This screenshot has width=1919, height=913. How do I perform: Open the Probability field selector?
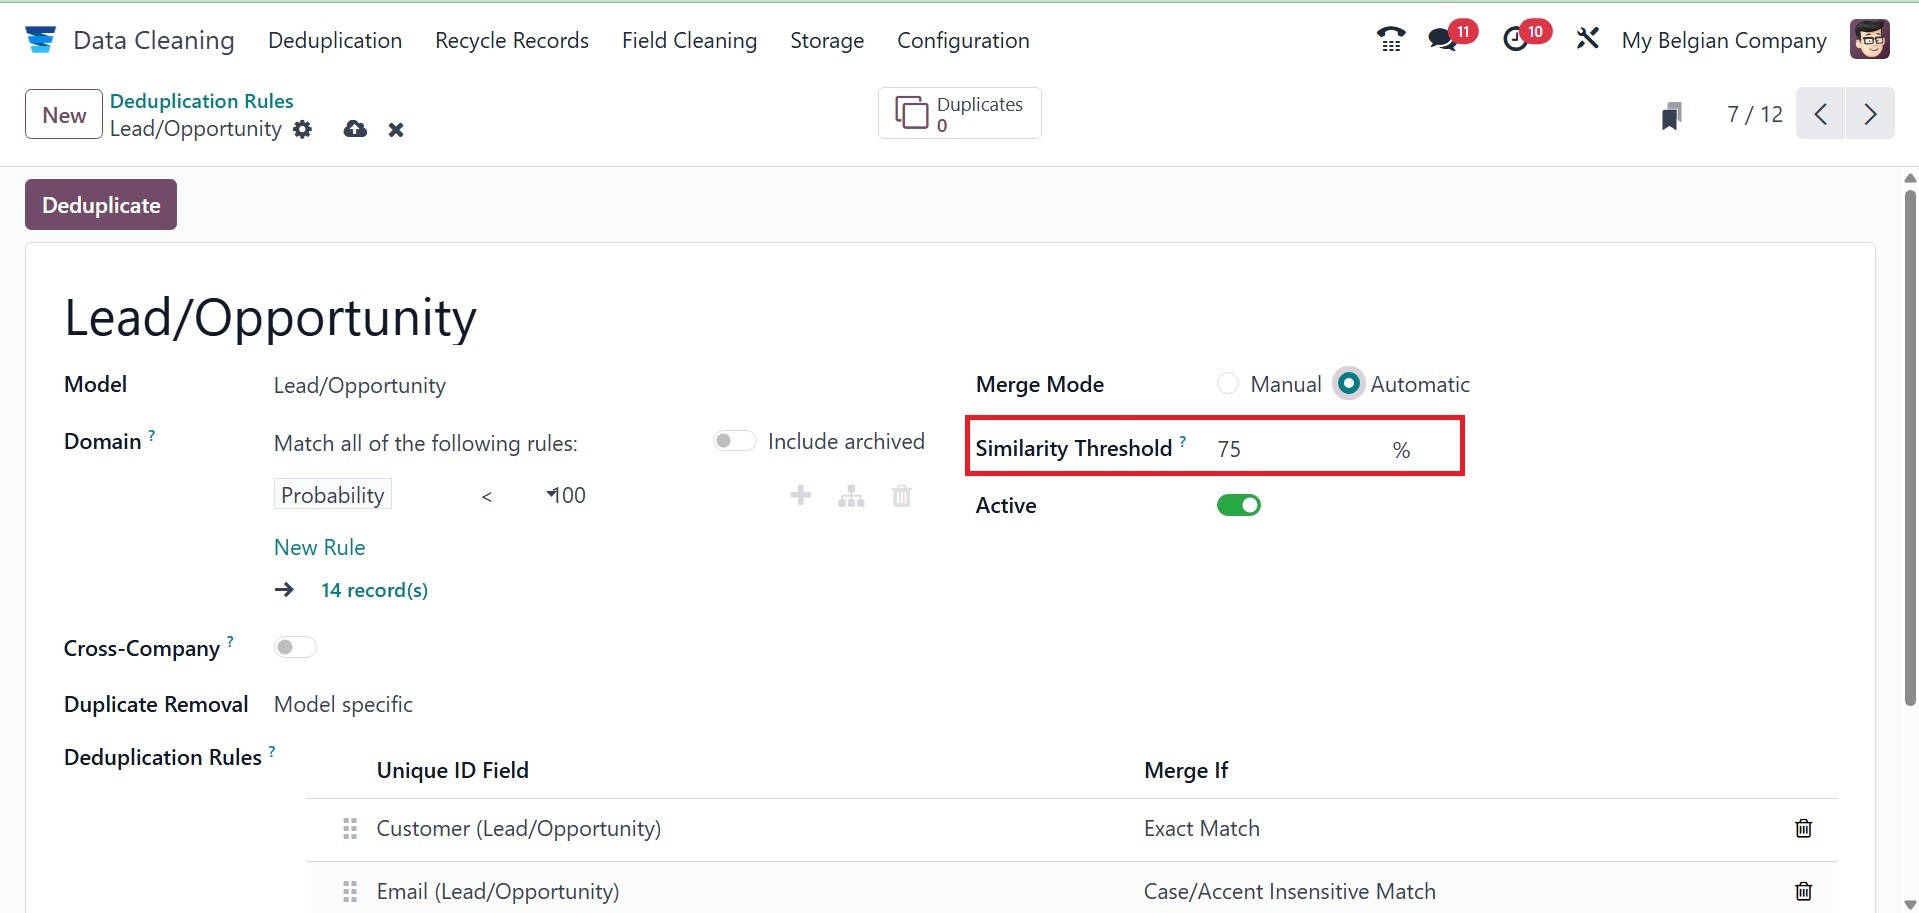click(333, 495)
